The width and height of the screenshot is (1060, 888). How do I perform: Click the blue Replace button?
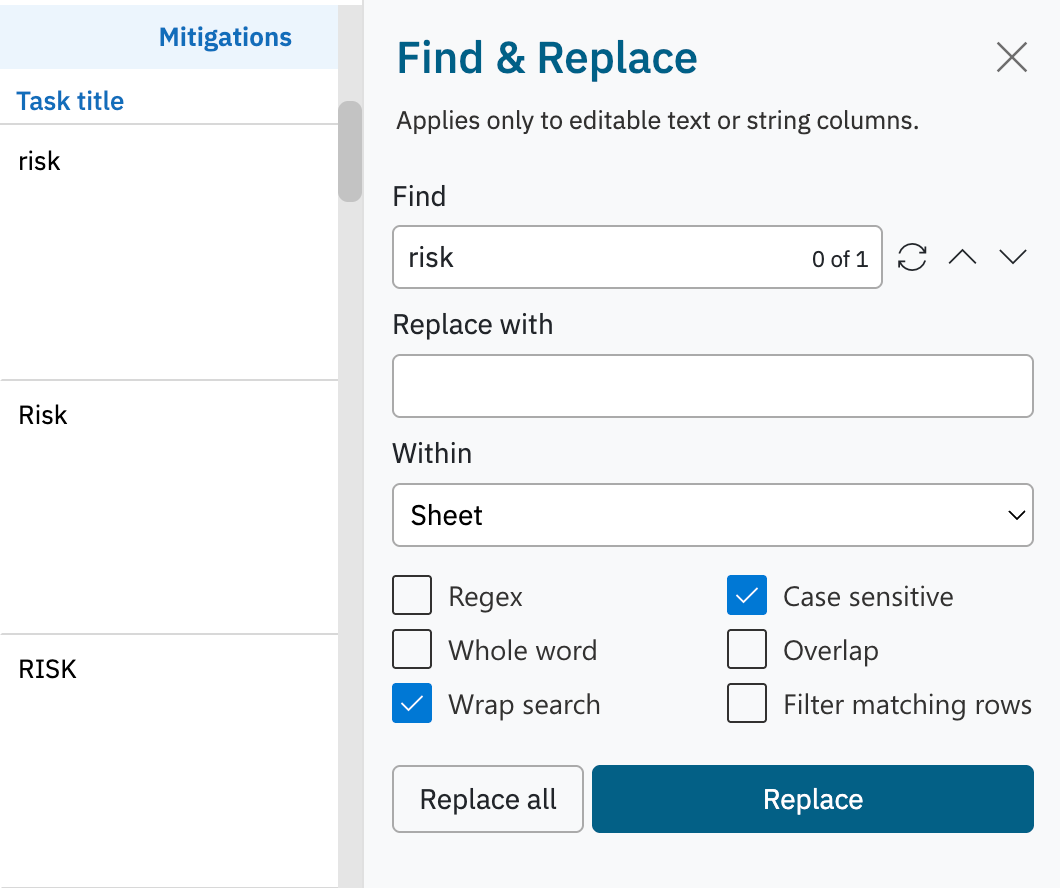click(812, 799)
